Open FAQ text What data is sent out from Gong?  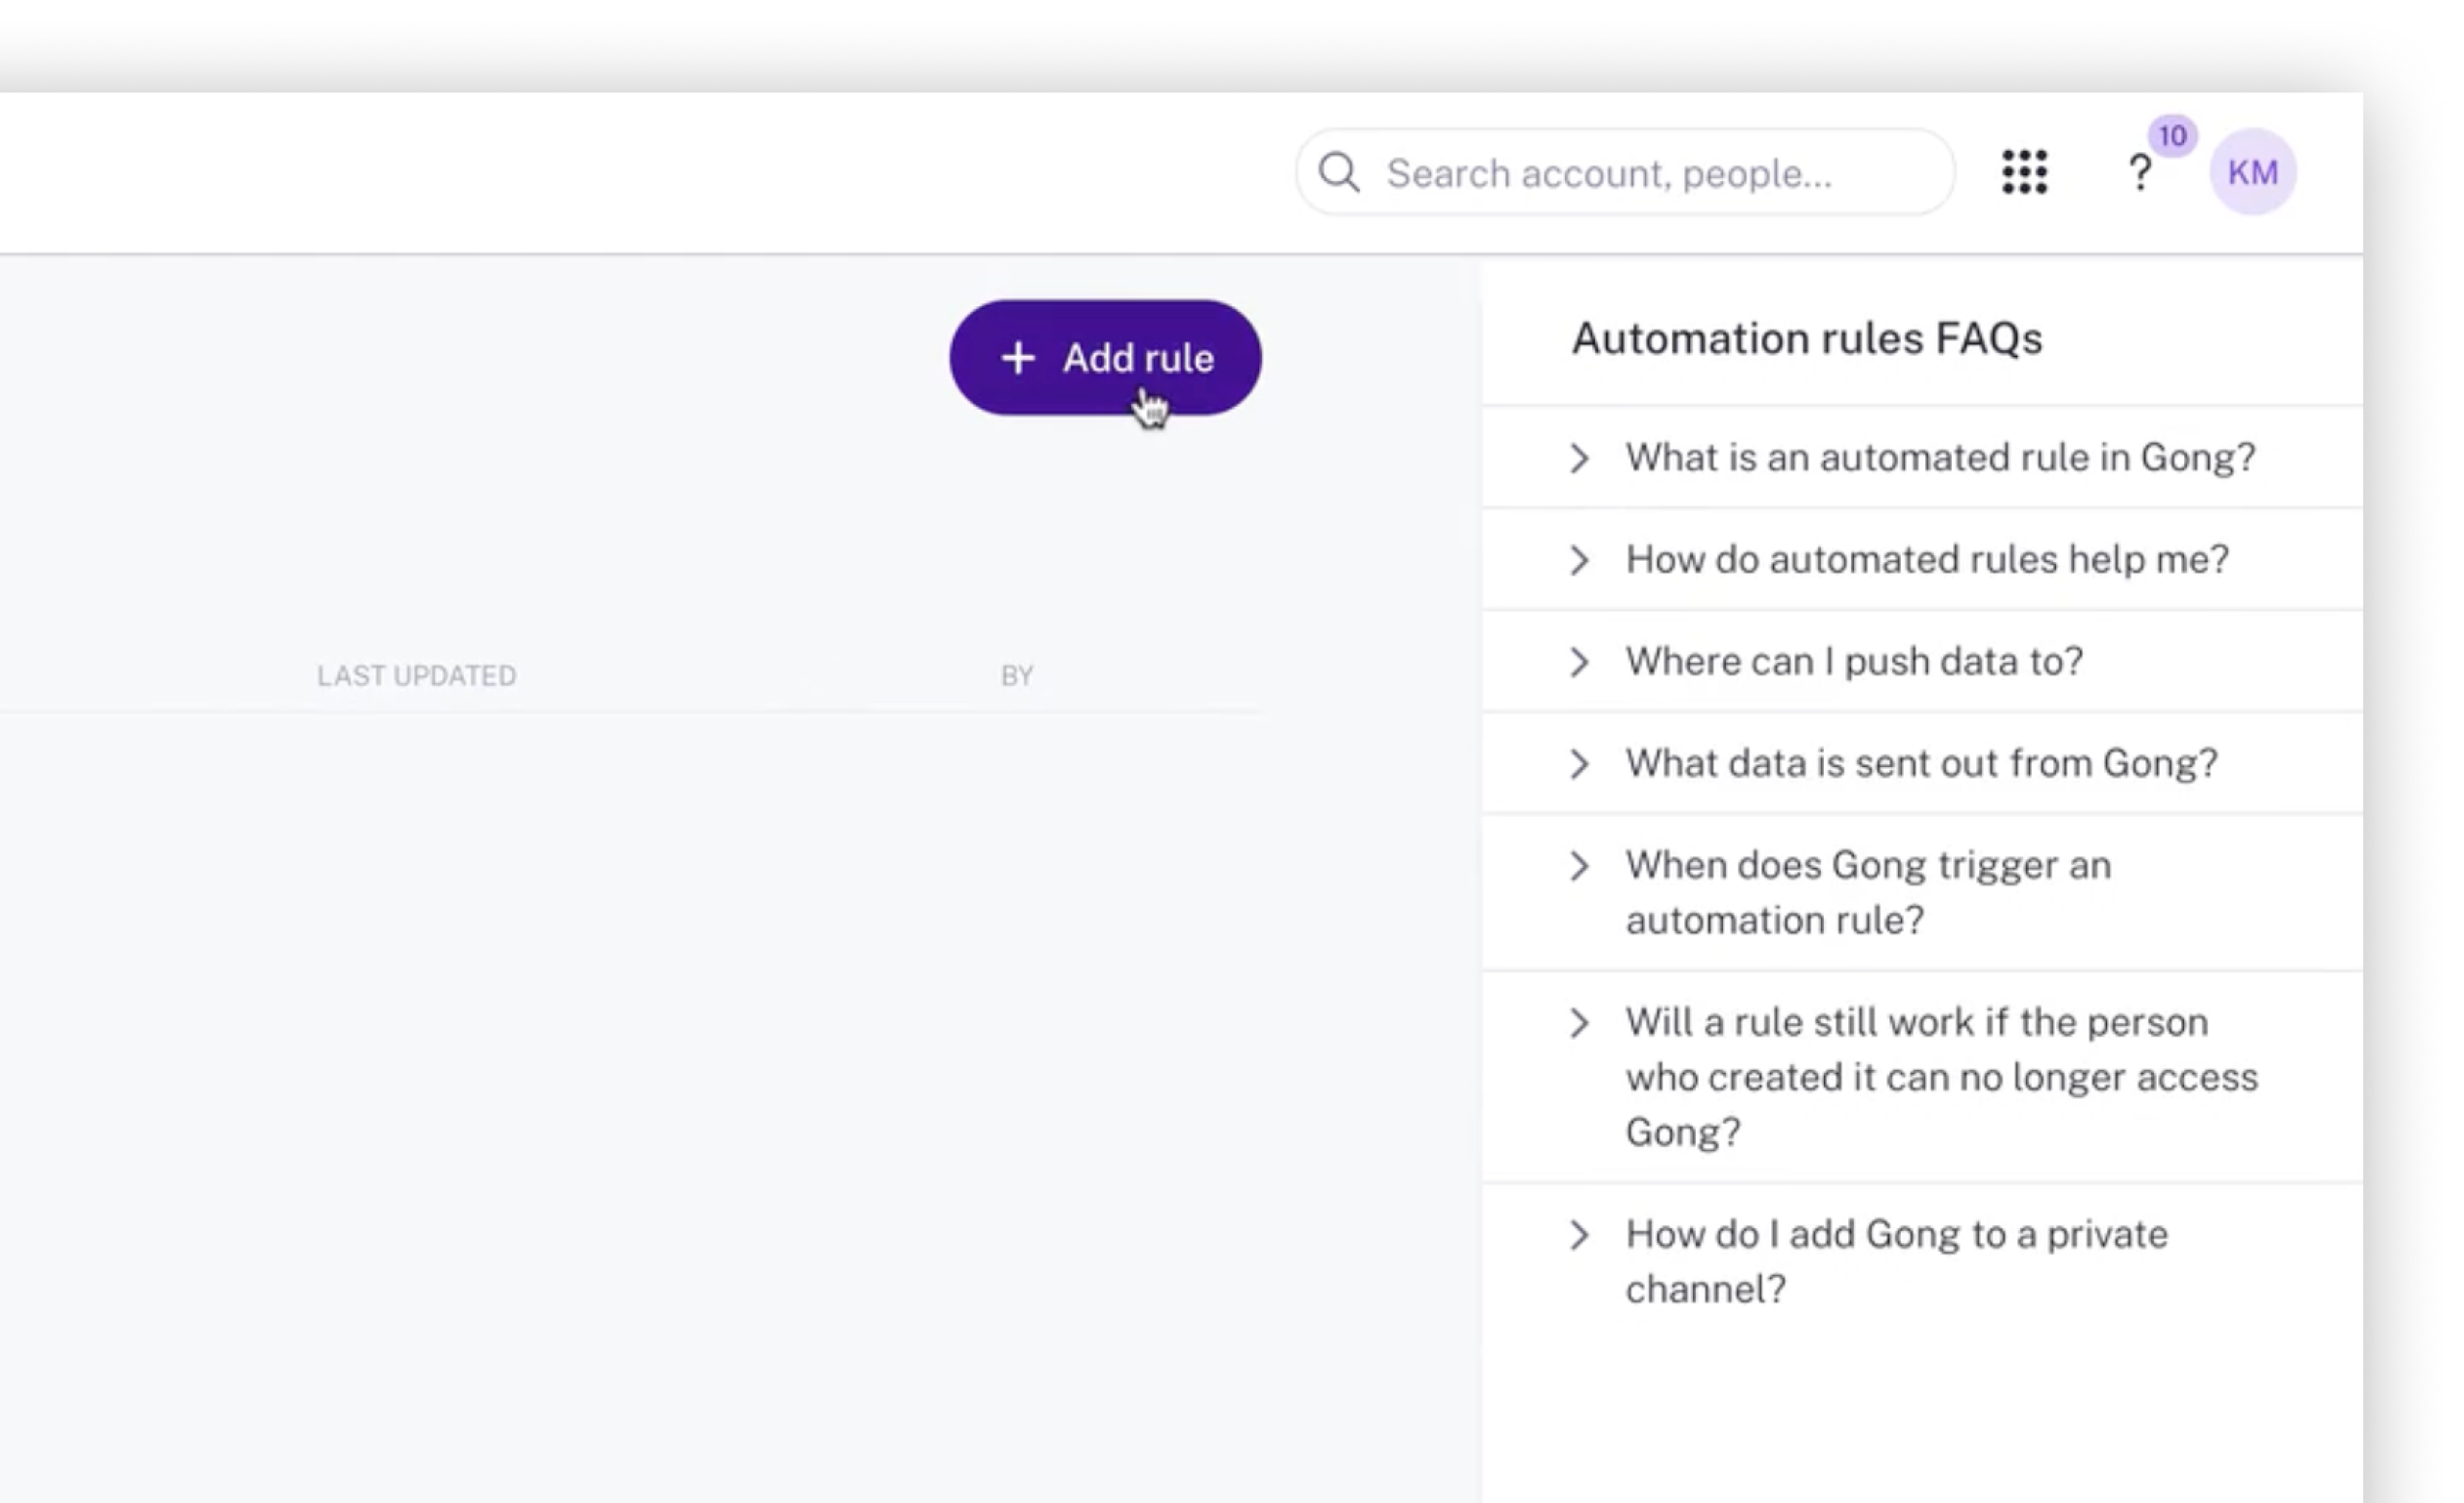coord(1921,764)
